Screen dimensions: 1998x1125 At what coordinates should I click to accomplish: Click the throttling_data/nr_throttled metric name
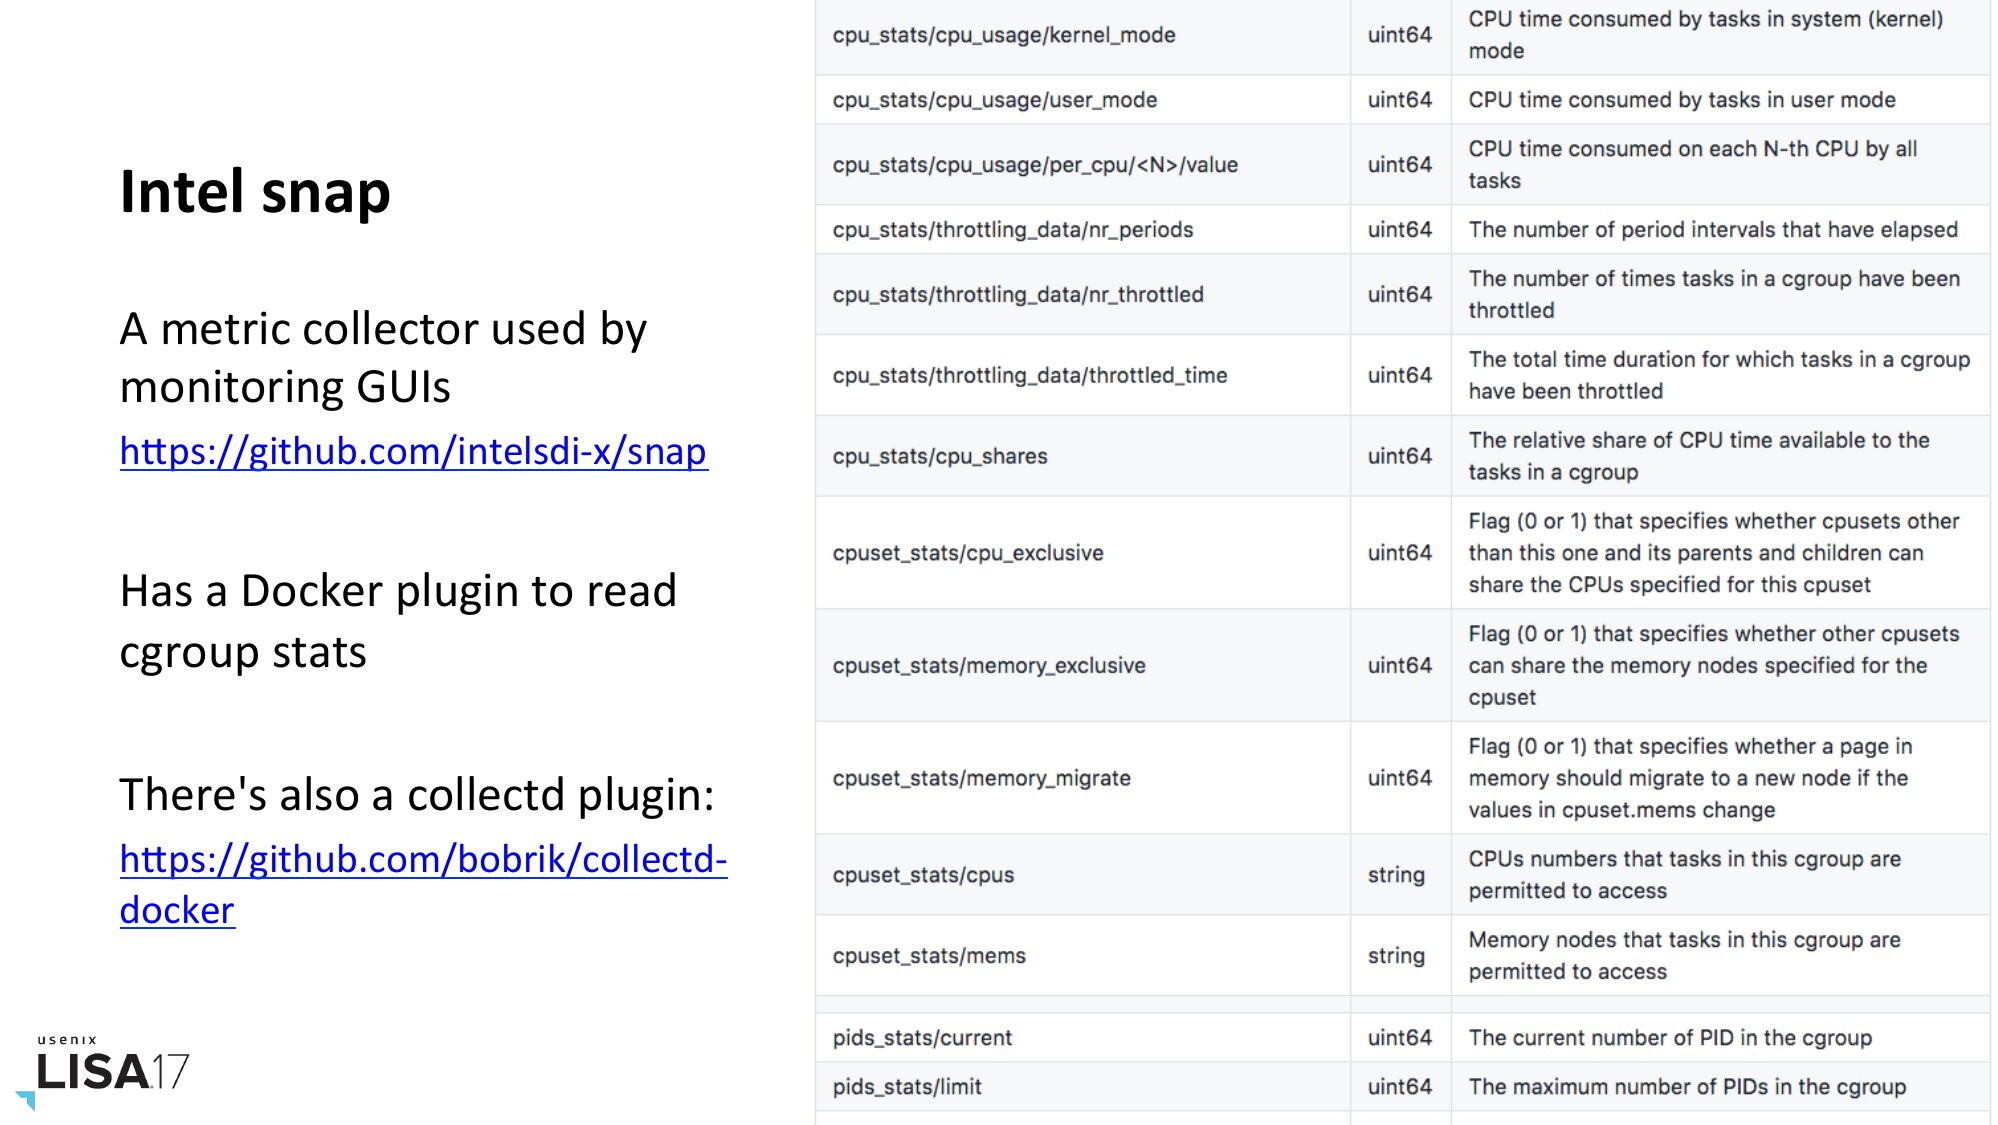(x=1017, y=295)
